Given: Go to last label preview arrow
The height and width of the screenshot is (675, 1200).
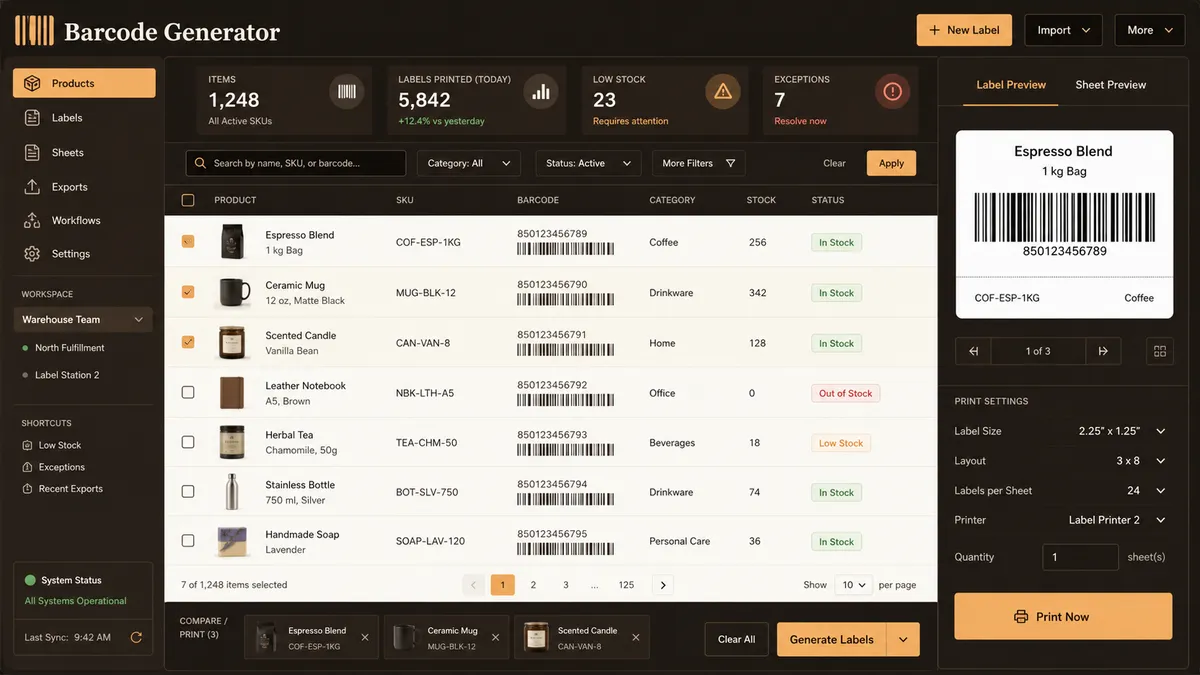Looking at the screenshot, I should (1103, 351).
